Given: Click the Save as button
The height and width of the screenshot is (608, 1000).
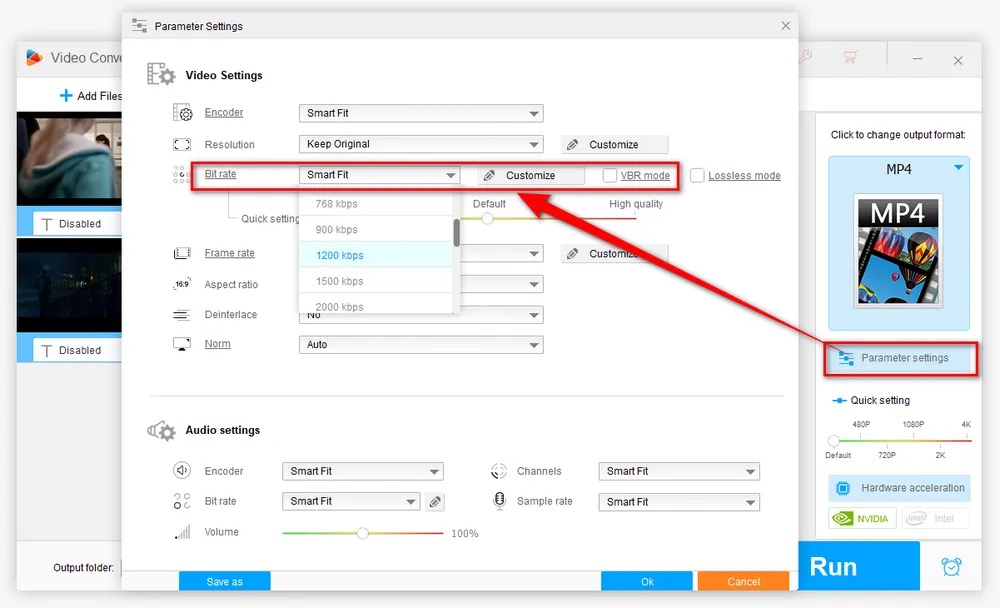Looking at the screenshot, I should pos(224,581).
